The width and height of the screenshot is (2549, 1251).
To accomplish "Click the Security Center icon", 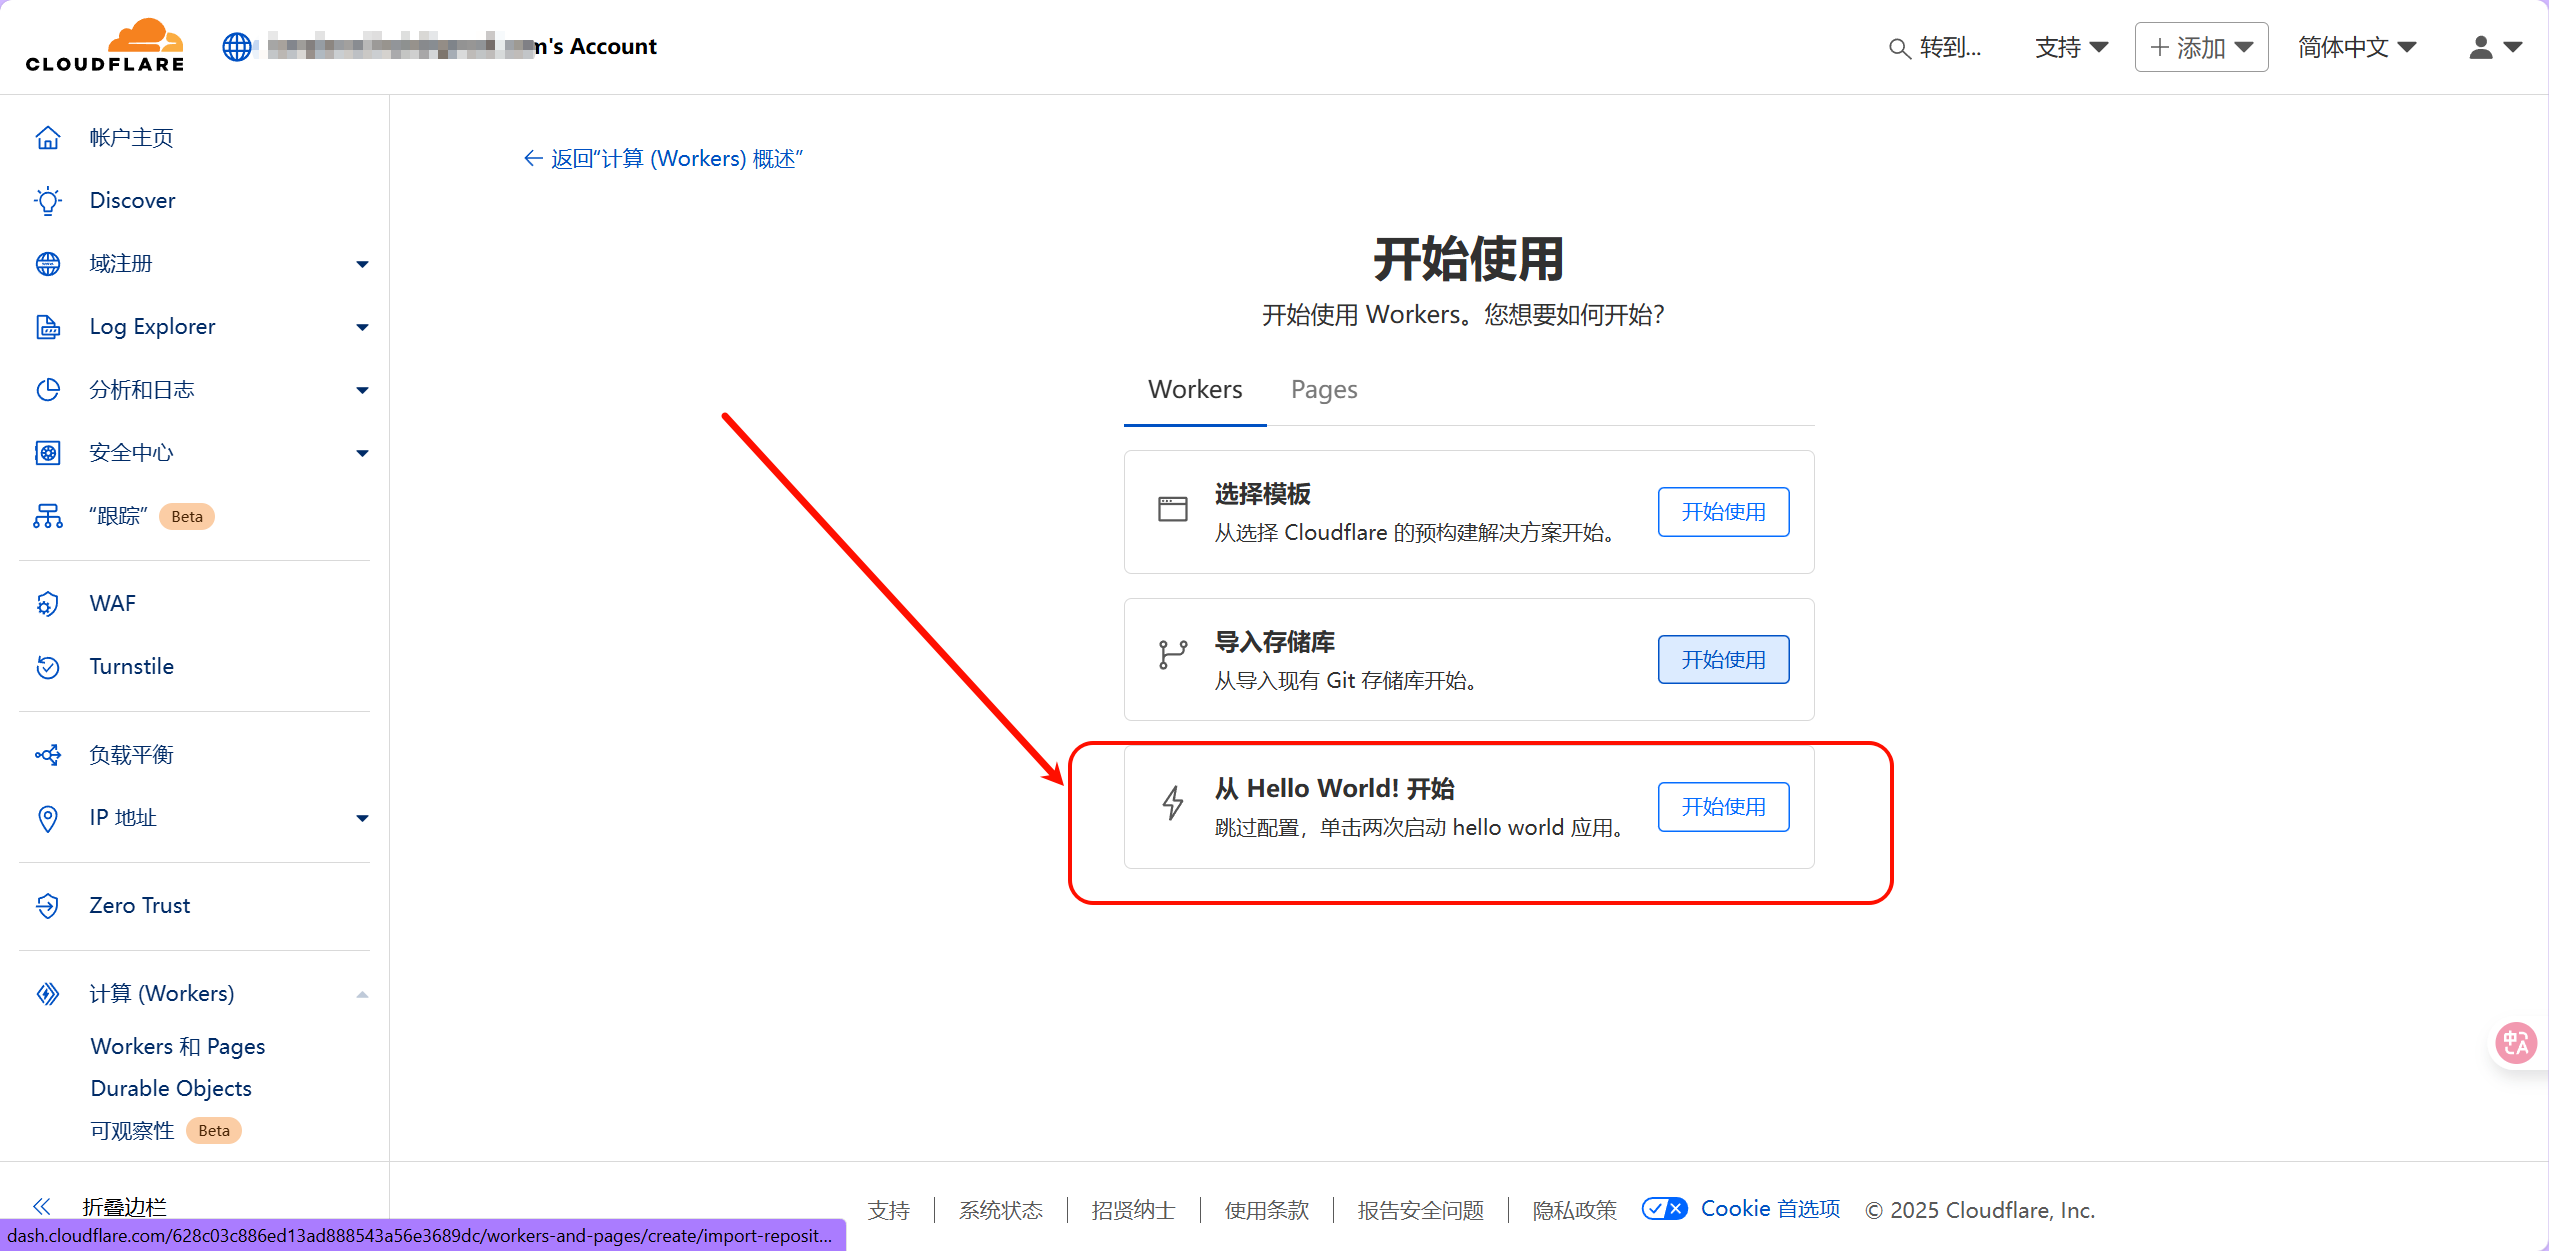I will pyautogui.click(x=48, y=453).
